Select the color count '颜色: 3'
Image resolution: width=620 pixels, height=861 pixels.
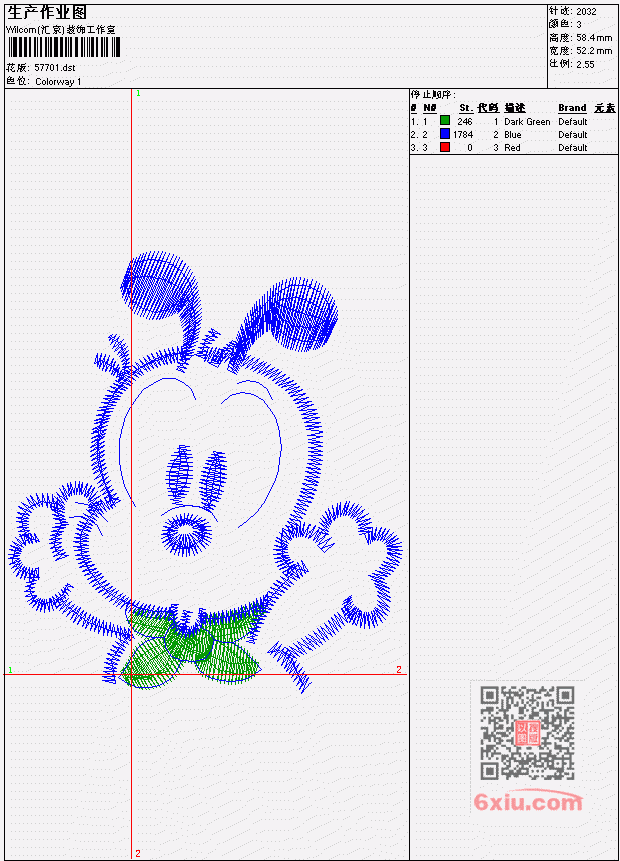click(x=565, y=24)
